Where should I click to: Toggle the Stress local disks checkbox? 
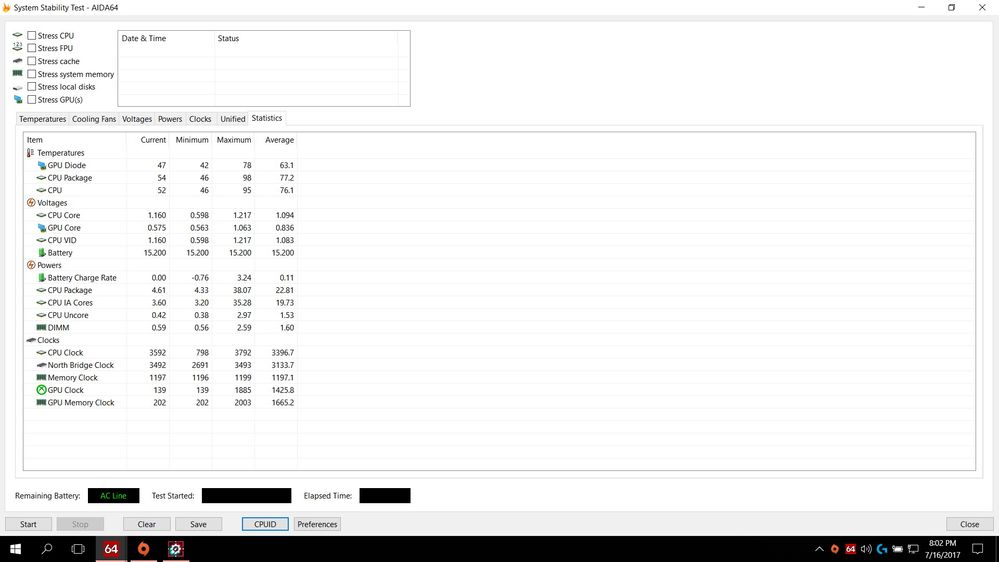pos(31,87)
